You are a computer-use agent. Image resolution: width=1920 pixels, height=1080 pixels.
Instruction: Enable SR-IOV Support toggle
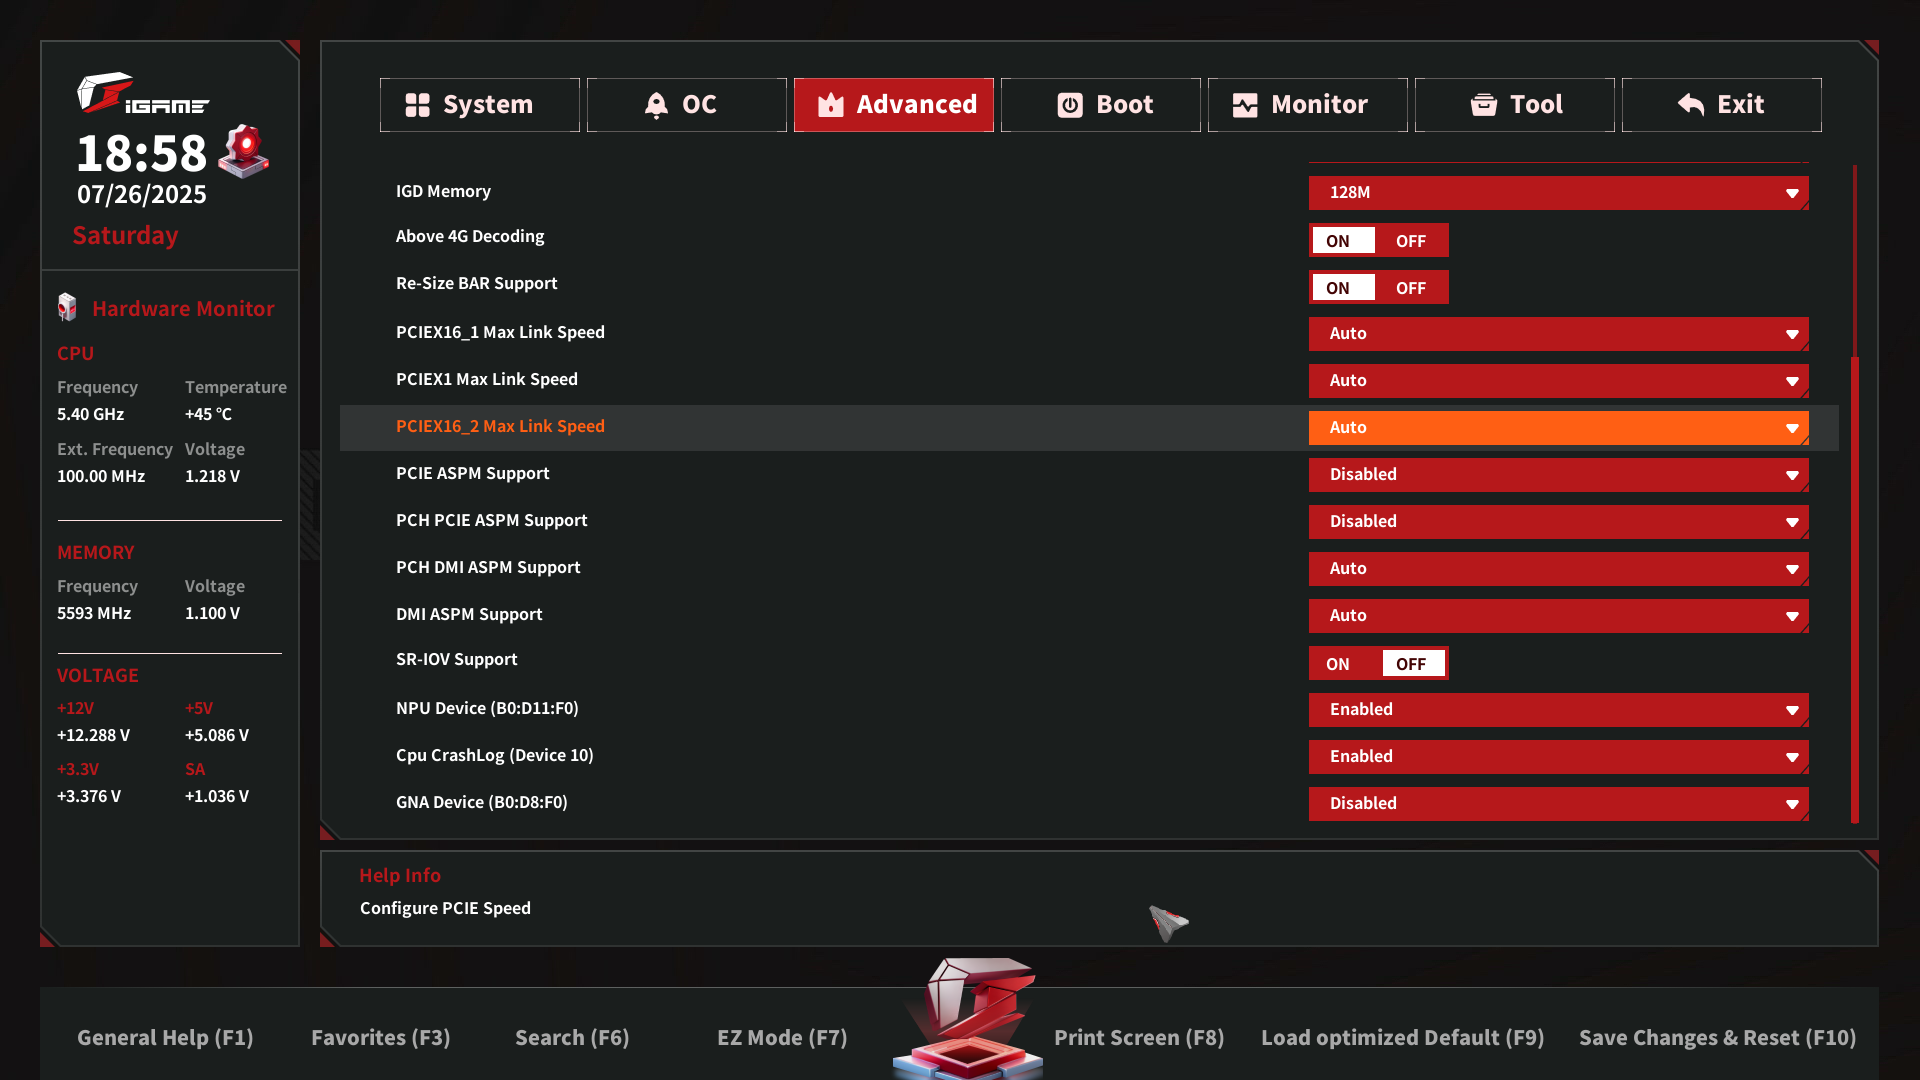[1338, 664]
